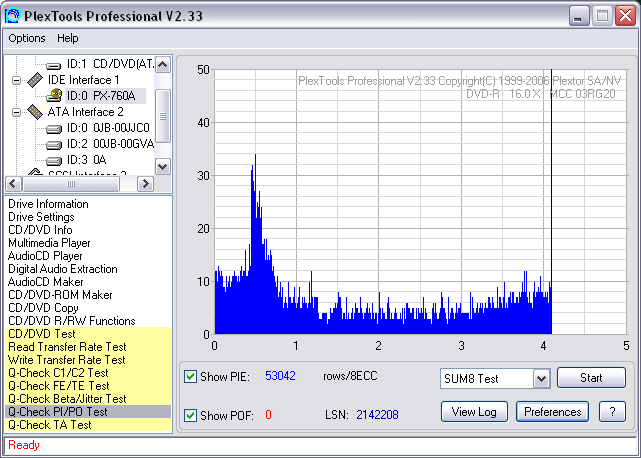Select Write Transfer Rate Test
Image resolution: width=641 pixels, height=458 pixels.
click(88, 360)
